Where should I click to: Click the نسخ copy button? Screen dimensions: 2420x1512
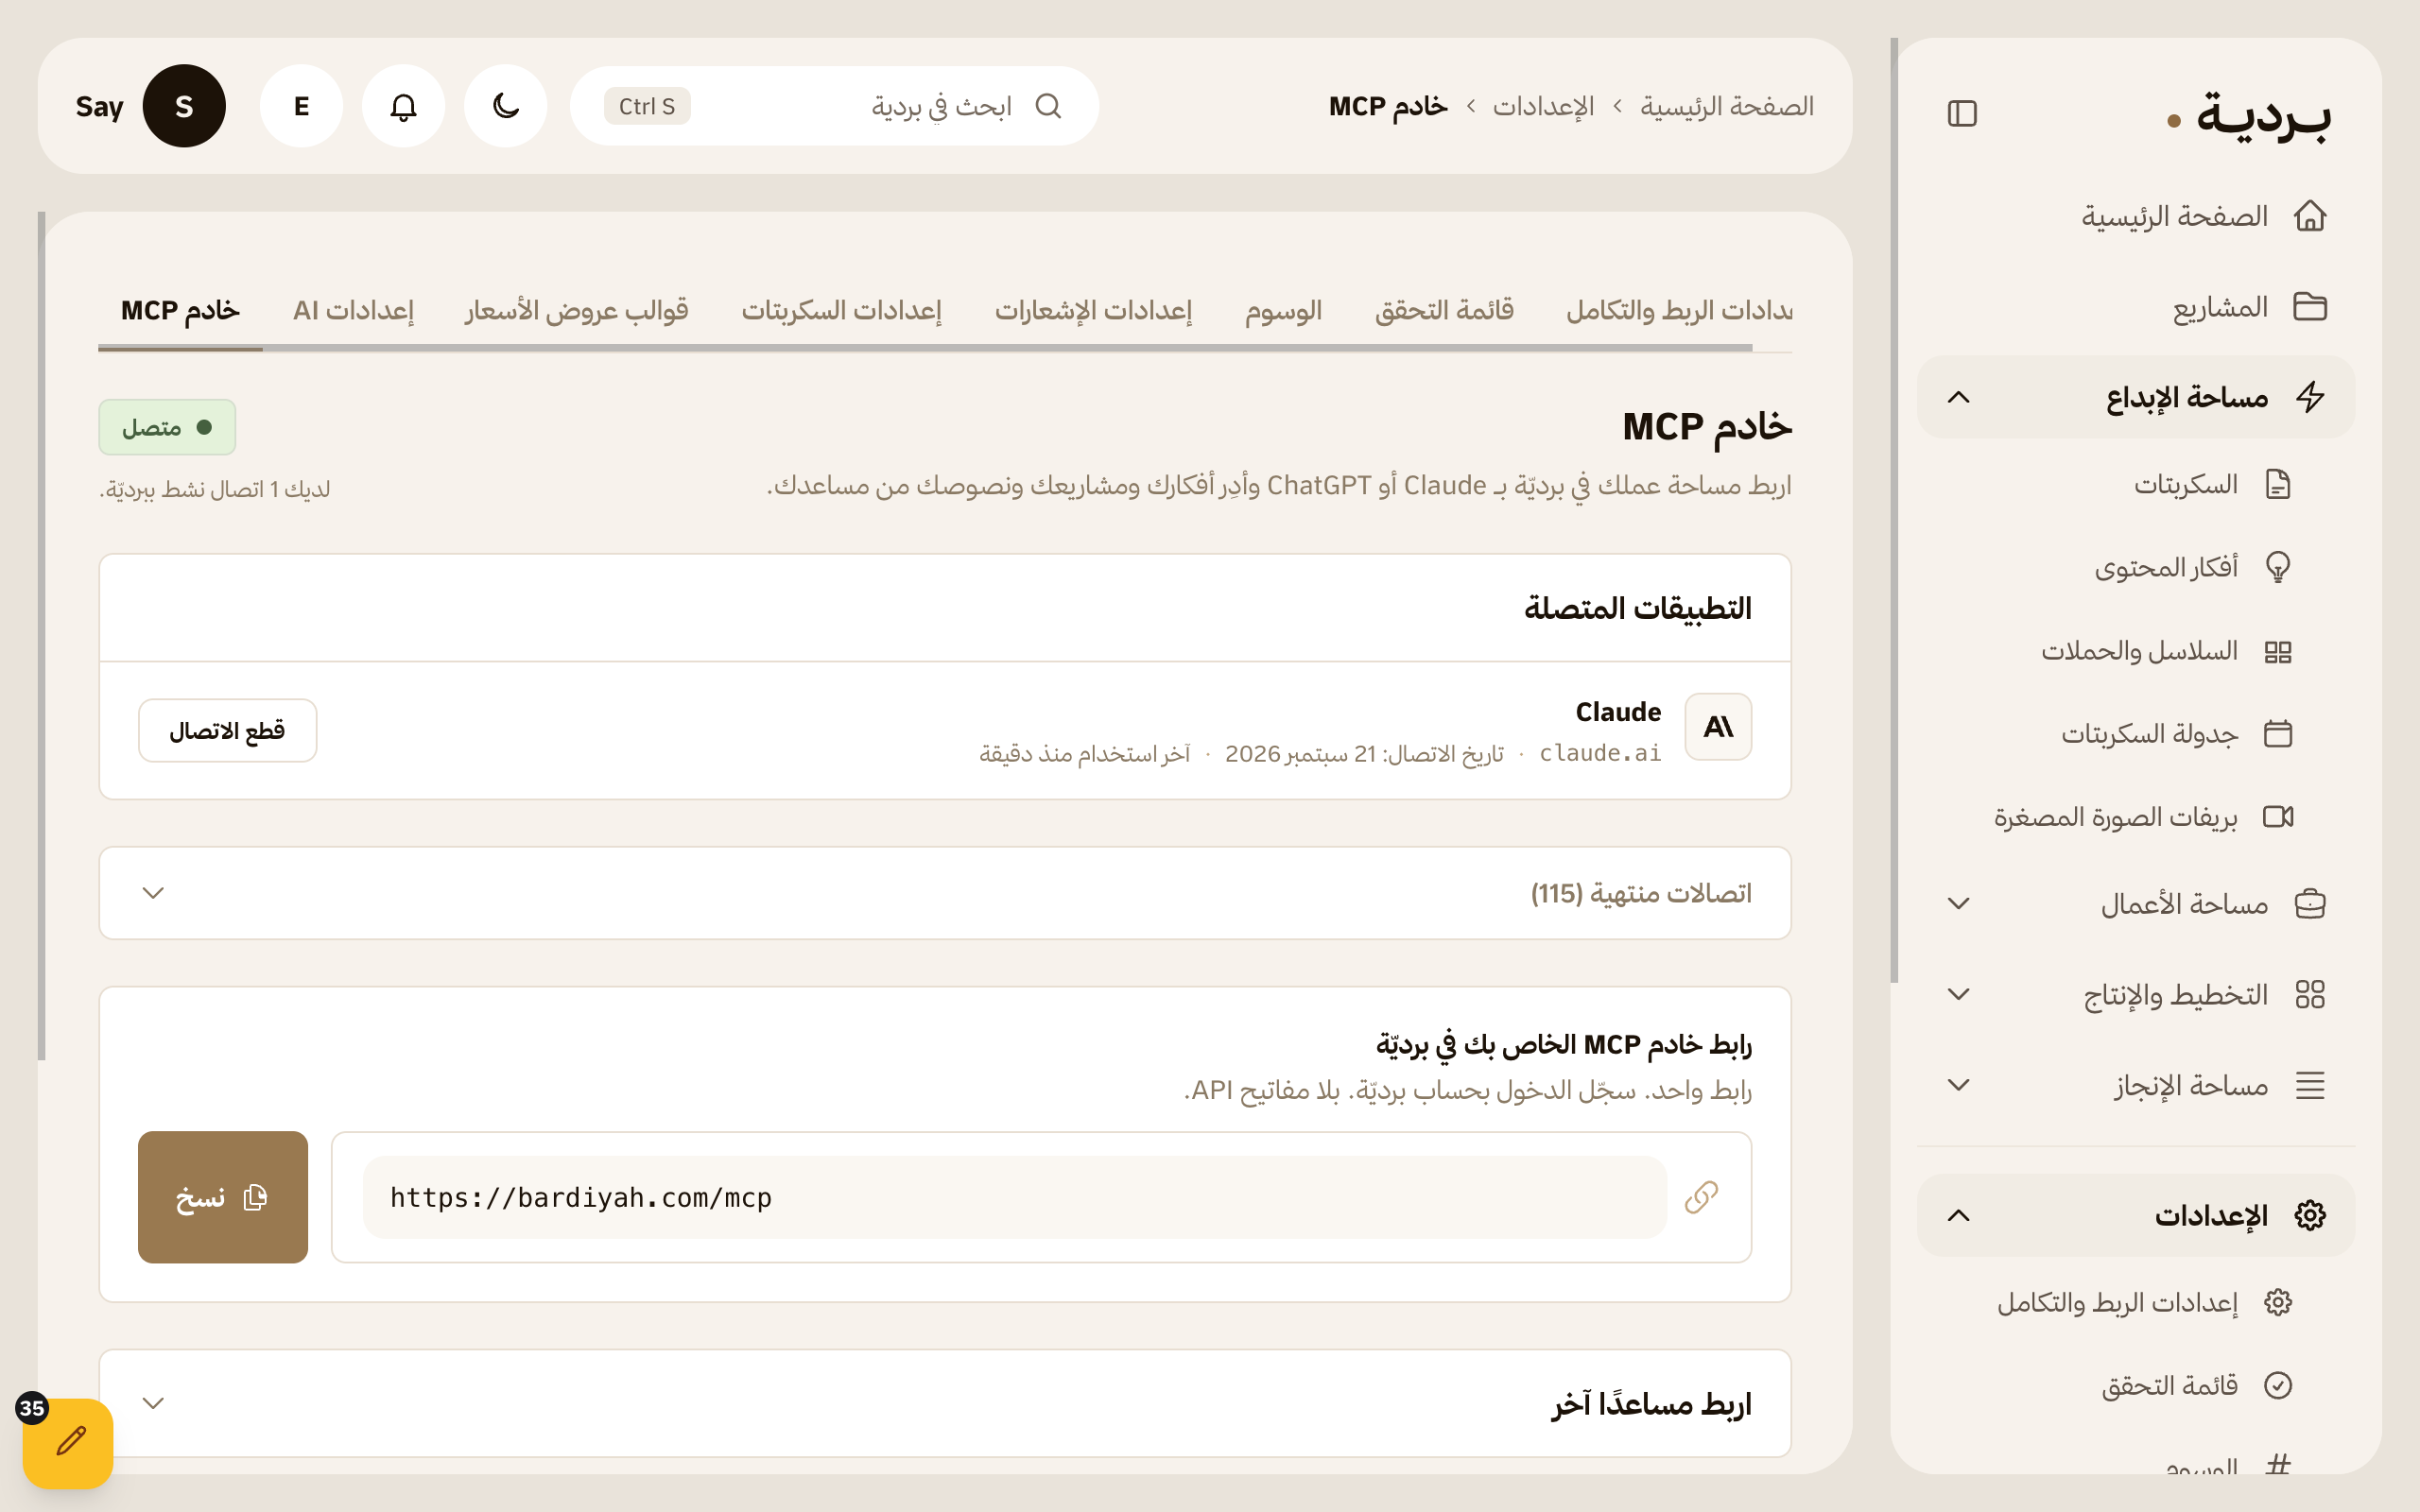tap(223, 1197)
